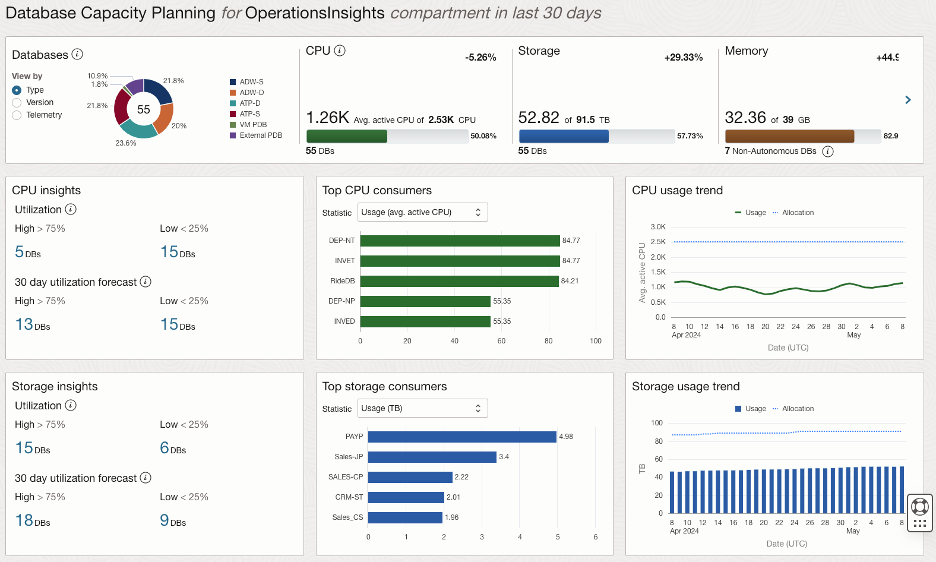
Task: Open the 5 DBs high CPU utilization link
Action: (x=27, y=252)
